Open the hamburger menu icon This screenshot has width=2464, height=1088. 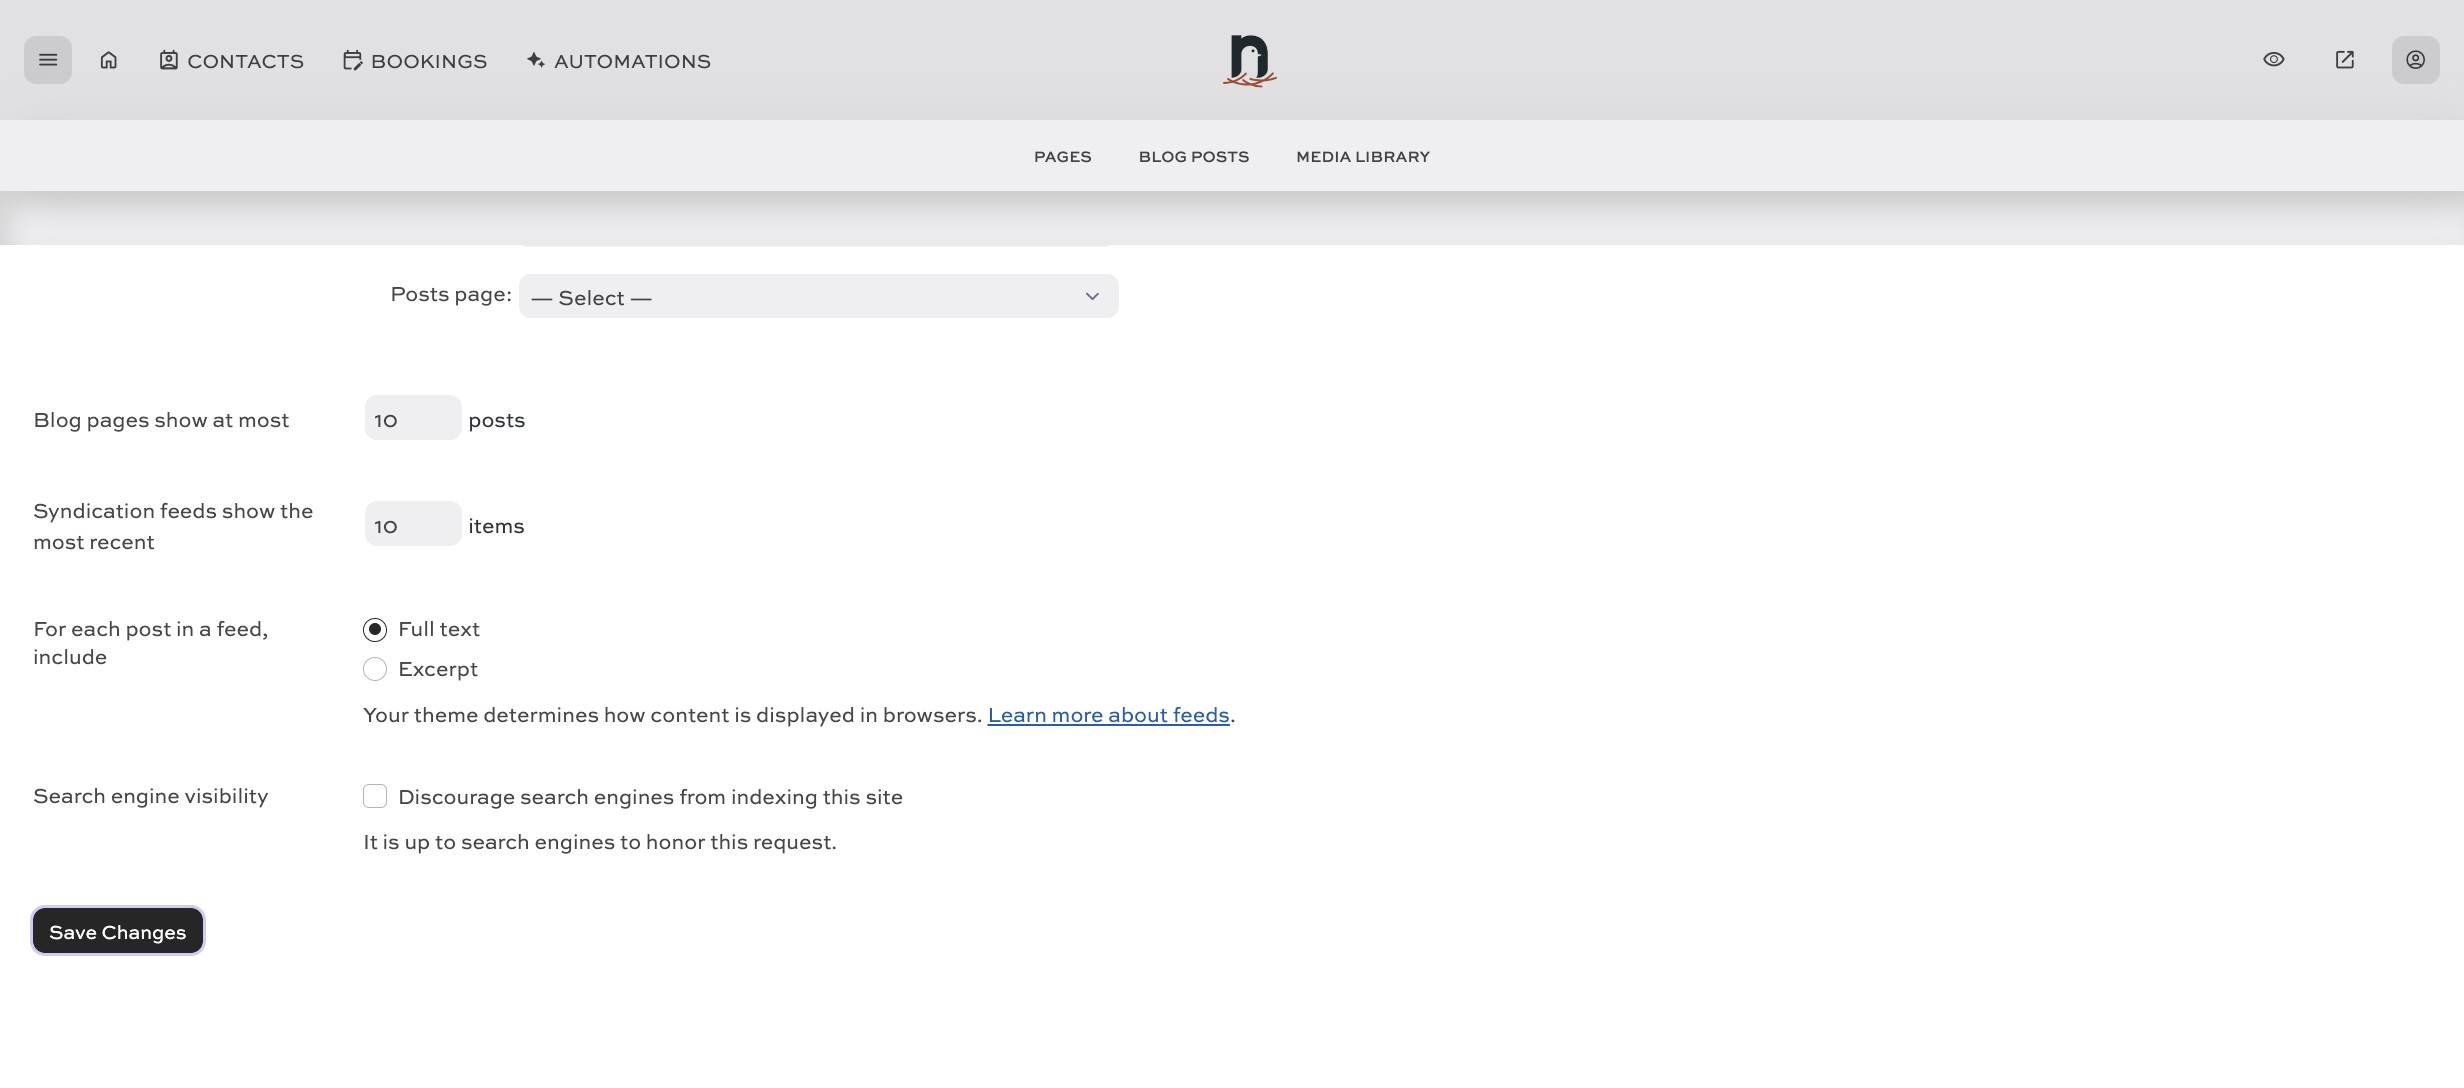pos(48,60)
